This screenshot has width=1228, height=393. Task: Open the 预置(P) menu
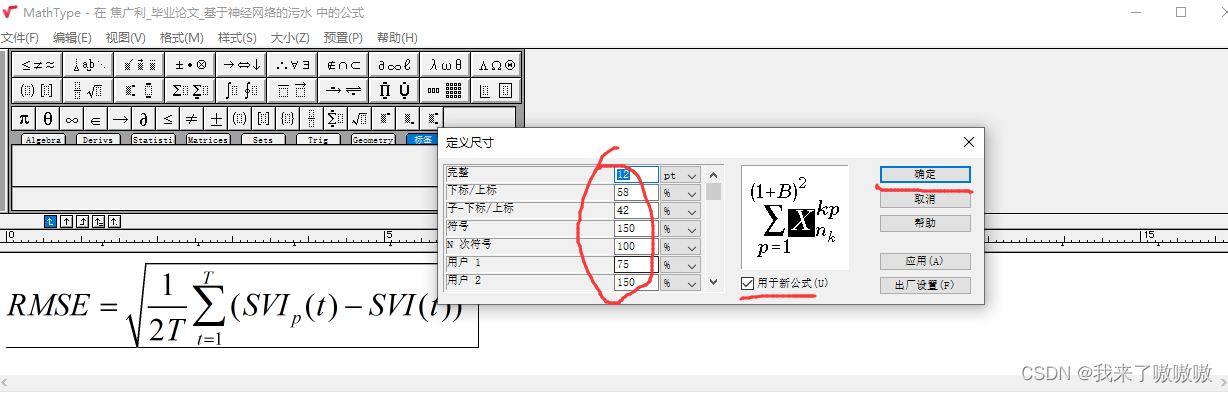pos(343,38)
